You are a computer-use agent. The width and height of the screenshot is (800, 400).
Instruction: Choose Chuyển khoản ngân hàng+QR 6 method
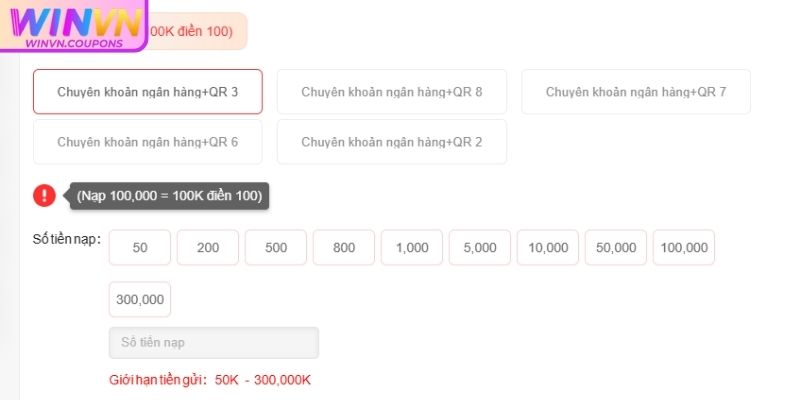(148, 142)
